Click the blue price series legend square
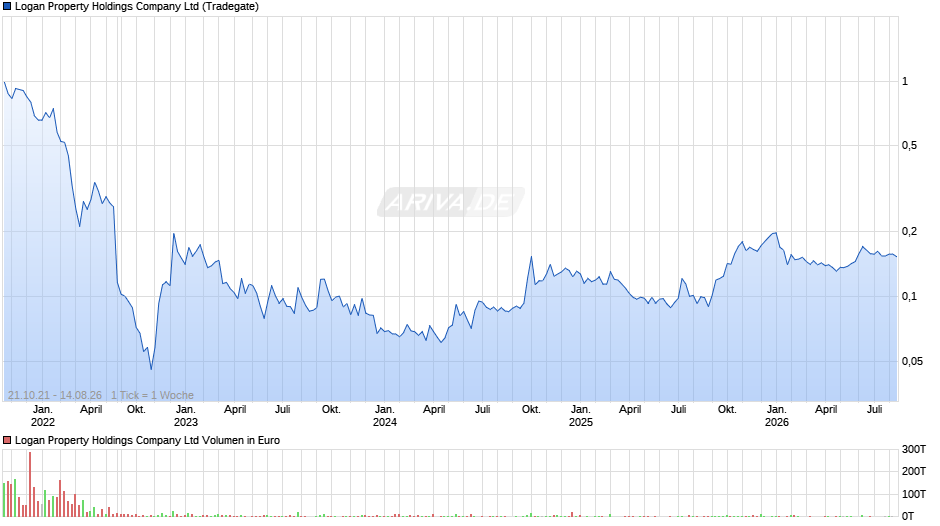The image size is (940, 526). pos(7,7)
